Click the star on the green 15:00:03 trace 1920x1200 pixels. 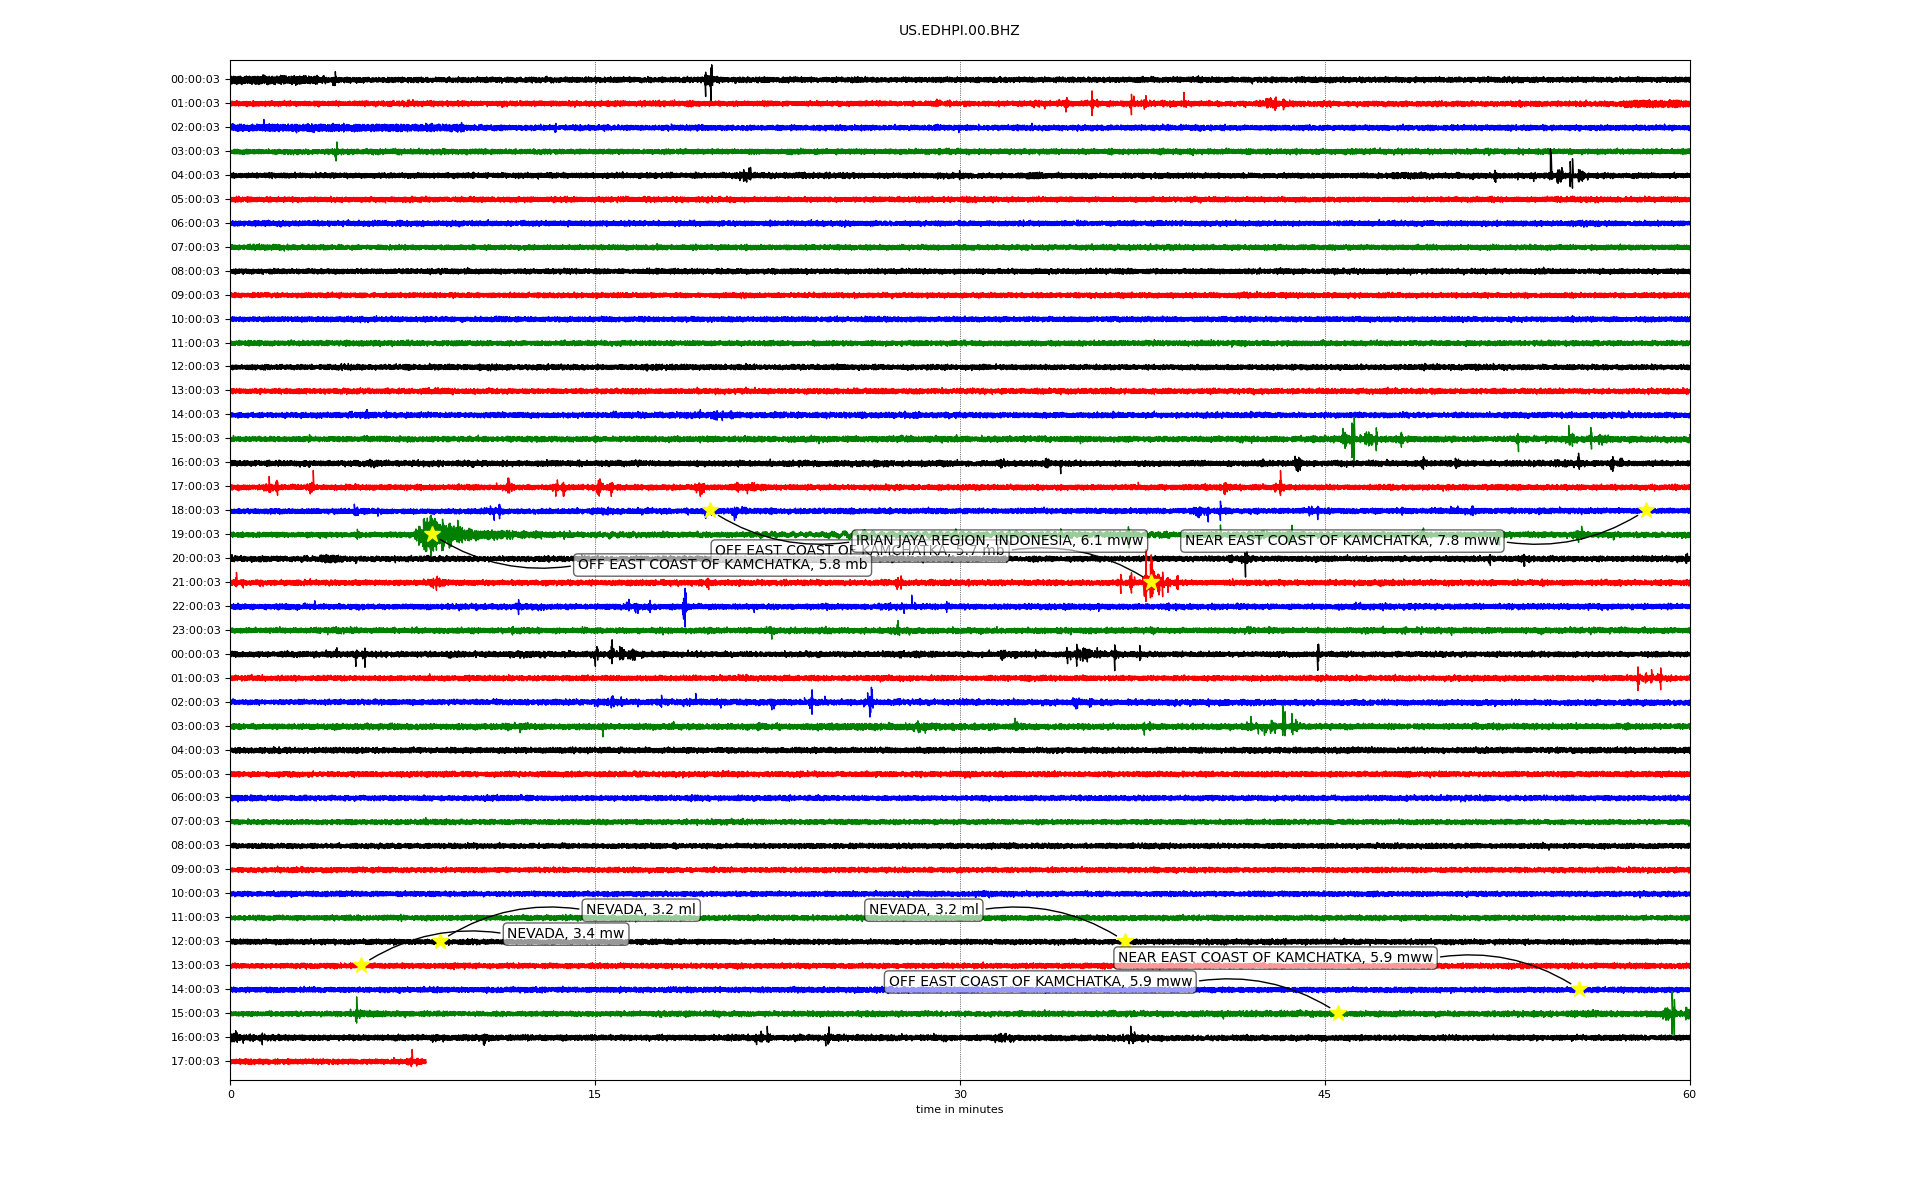tap(1338, 1013)
